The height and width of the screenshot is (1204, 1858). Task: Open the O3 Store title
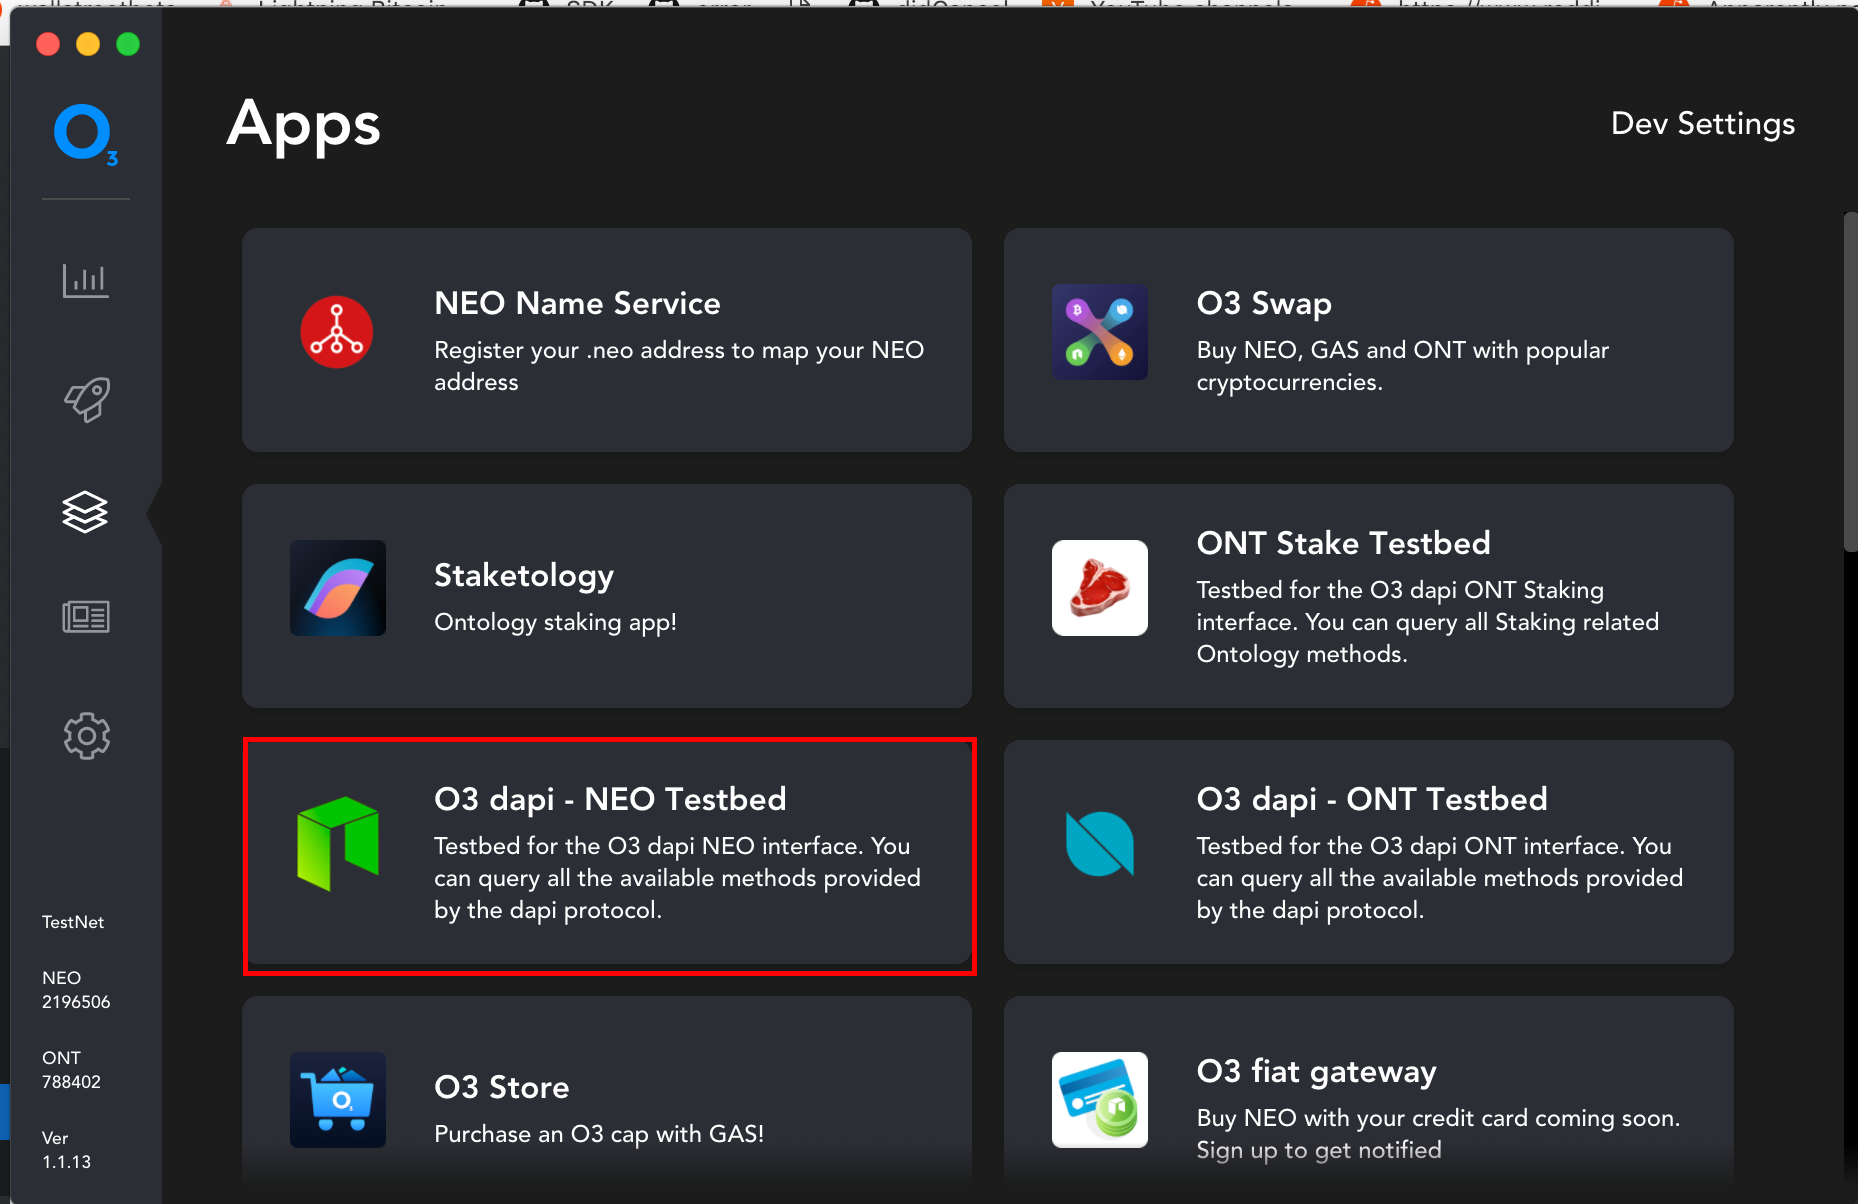pos(502,1087)
